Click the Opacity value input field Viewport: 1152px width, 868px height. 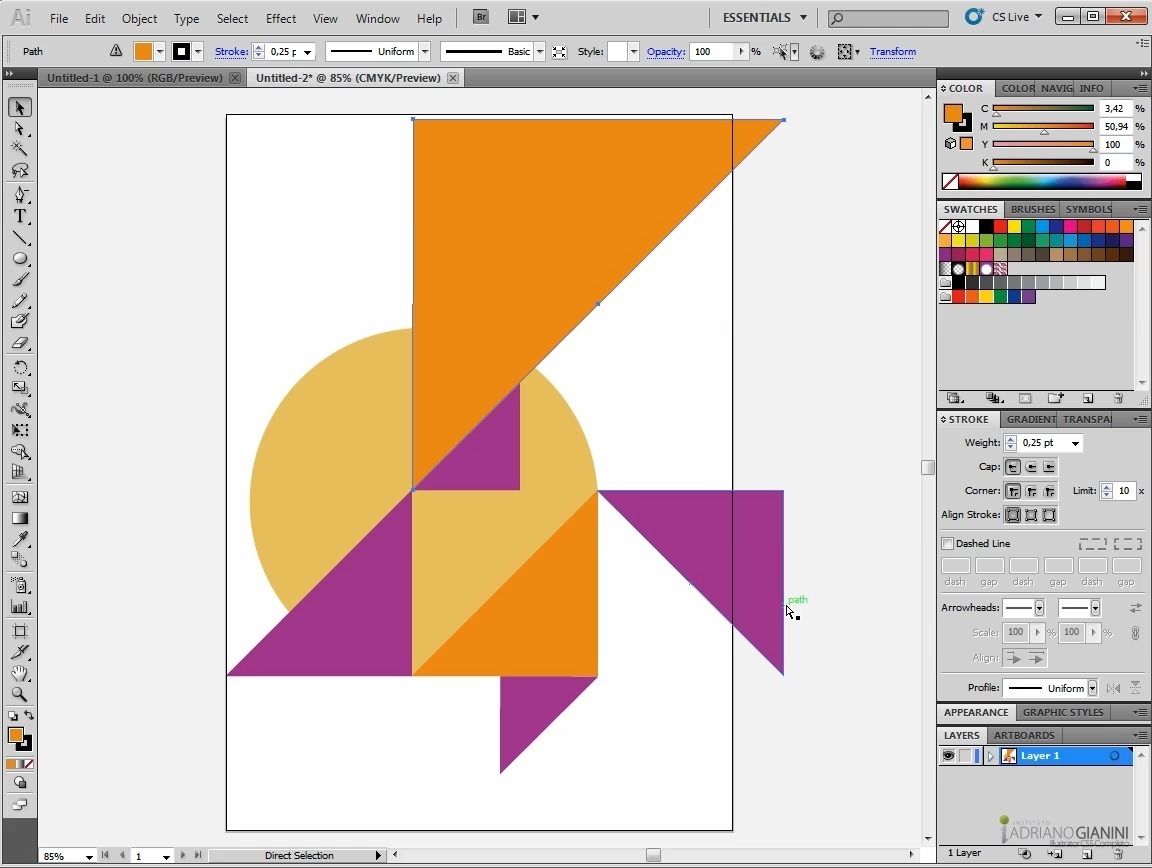711,51
